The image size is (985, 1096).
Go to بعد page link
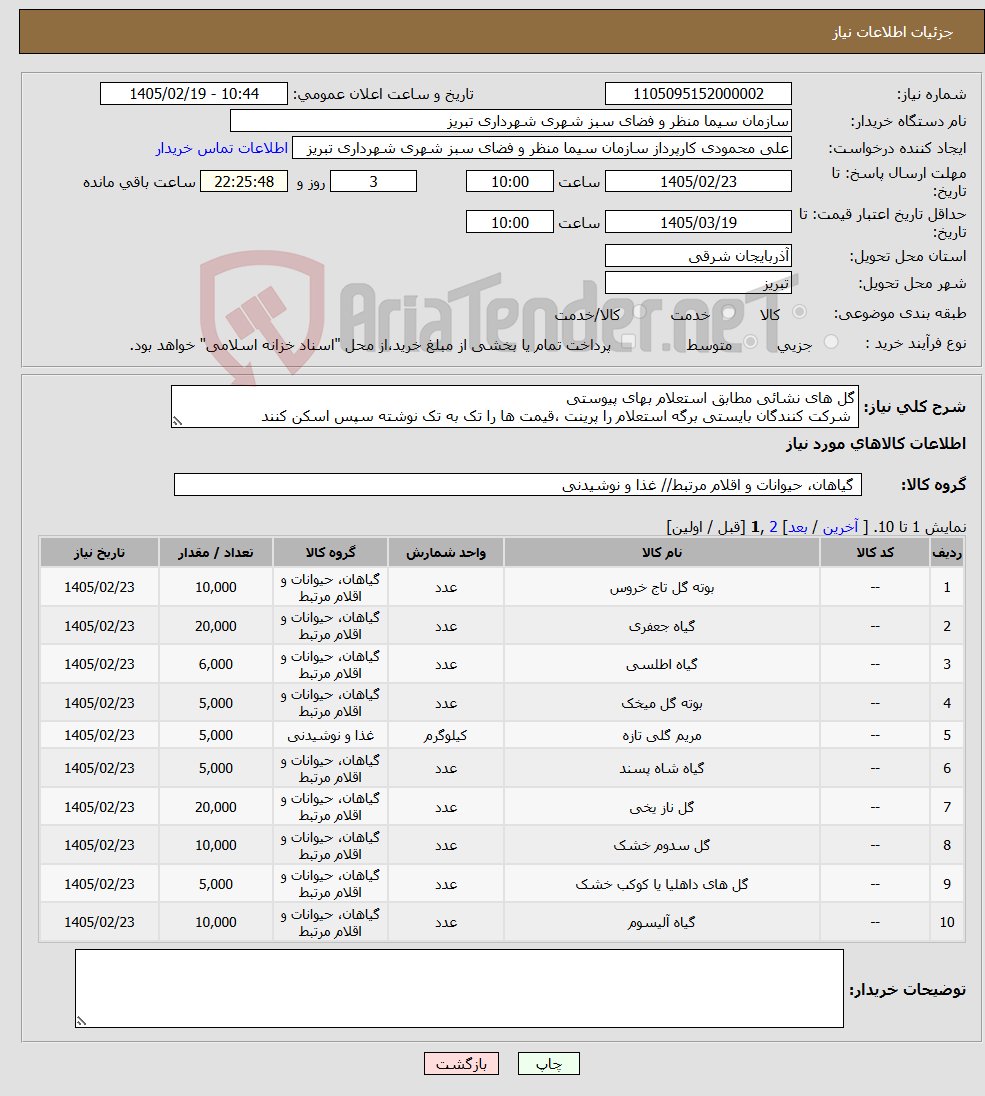coord(798,527)
